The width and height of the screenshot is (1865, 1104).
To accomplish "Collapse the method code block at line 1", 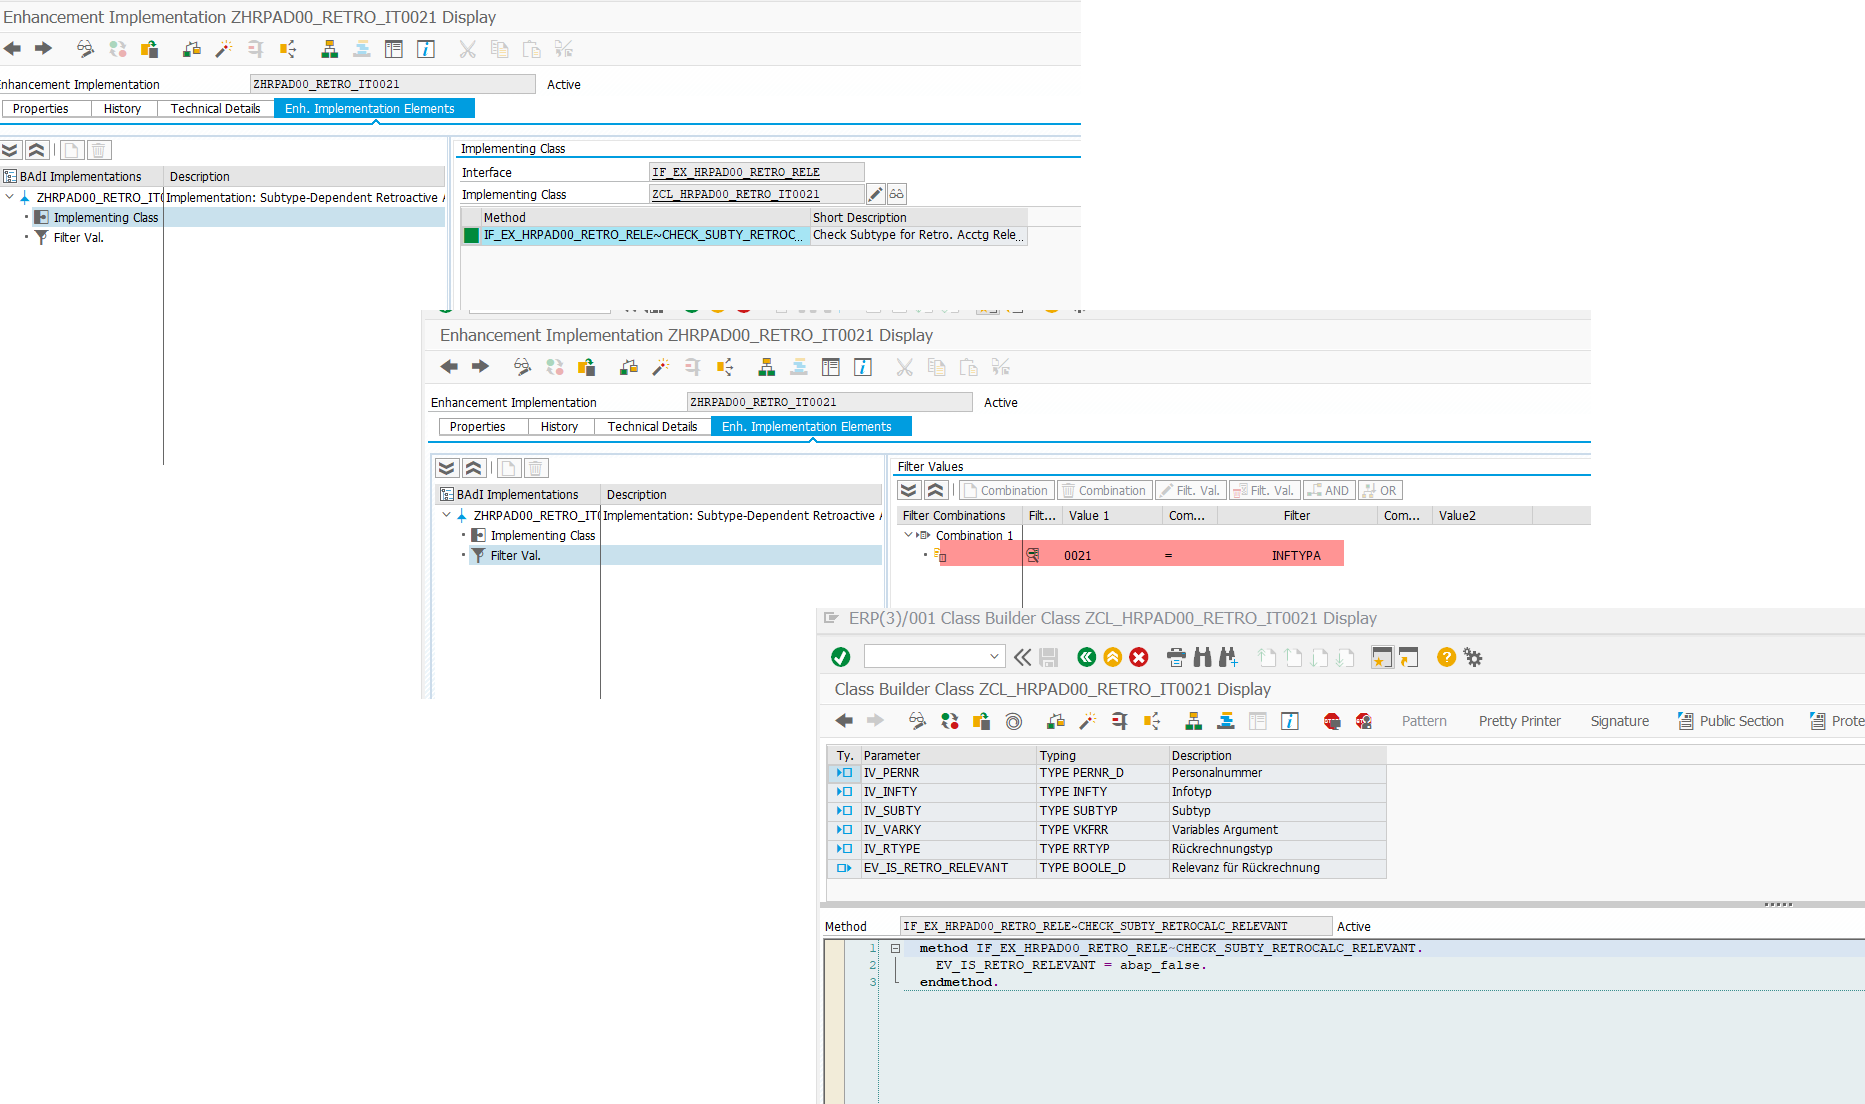I will (x=896, y=948).
